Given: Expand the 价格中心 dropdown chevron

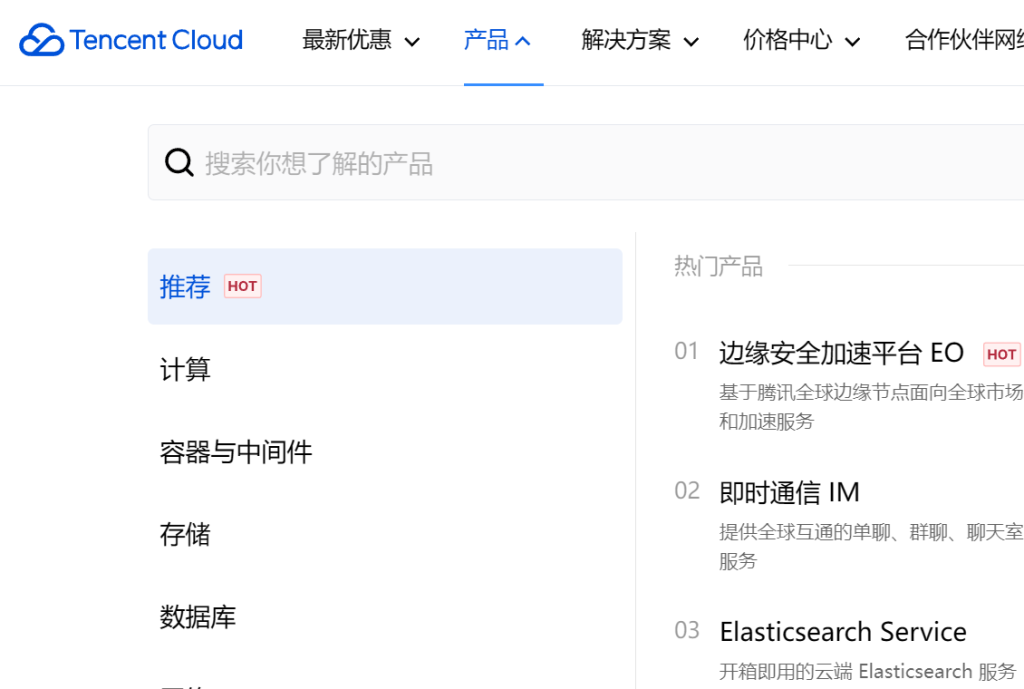Looking at the screenshot, I should (x=852, y=42).
